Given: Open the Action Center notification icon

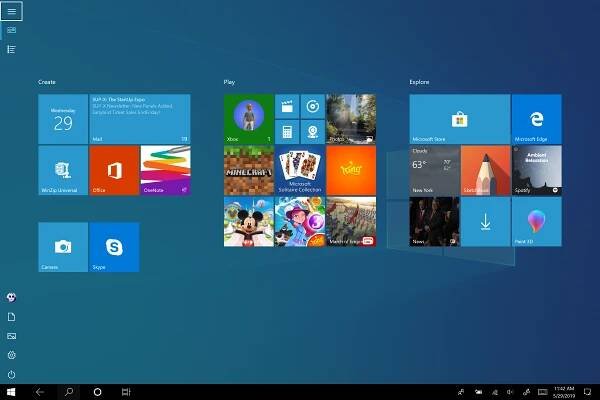Looking at the screenshot, I should click(586, 392).
